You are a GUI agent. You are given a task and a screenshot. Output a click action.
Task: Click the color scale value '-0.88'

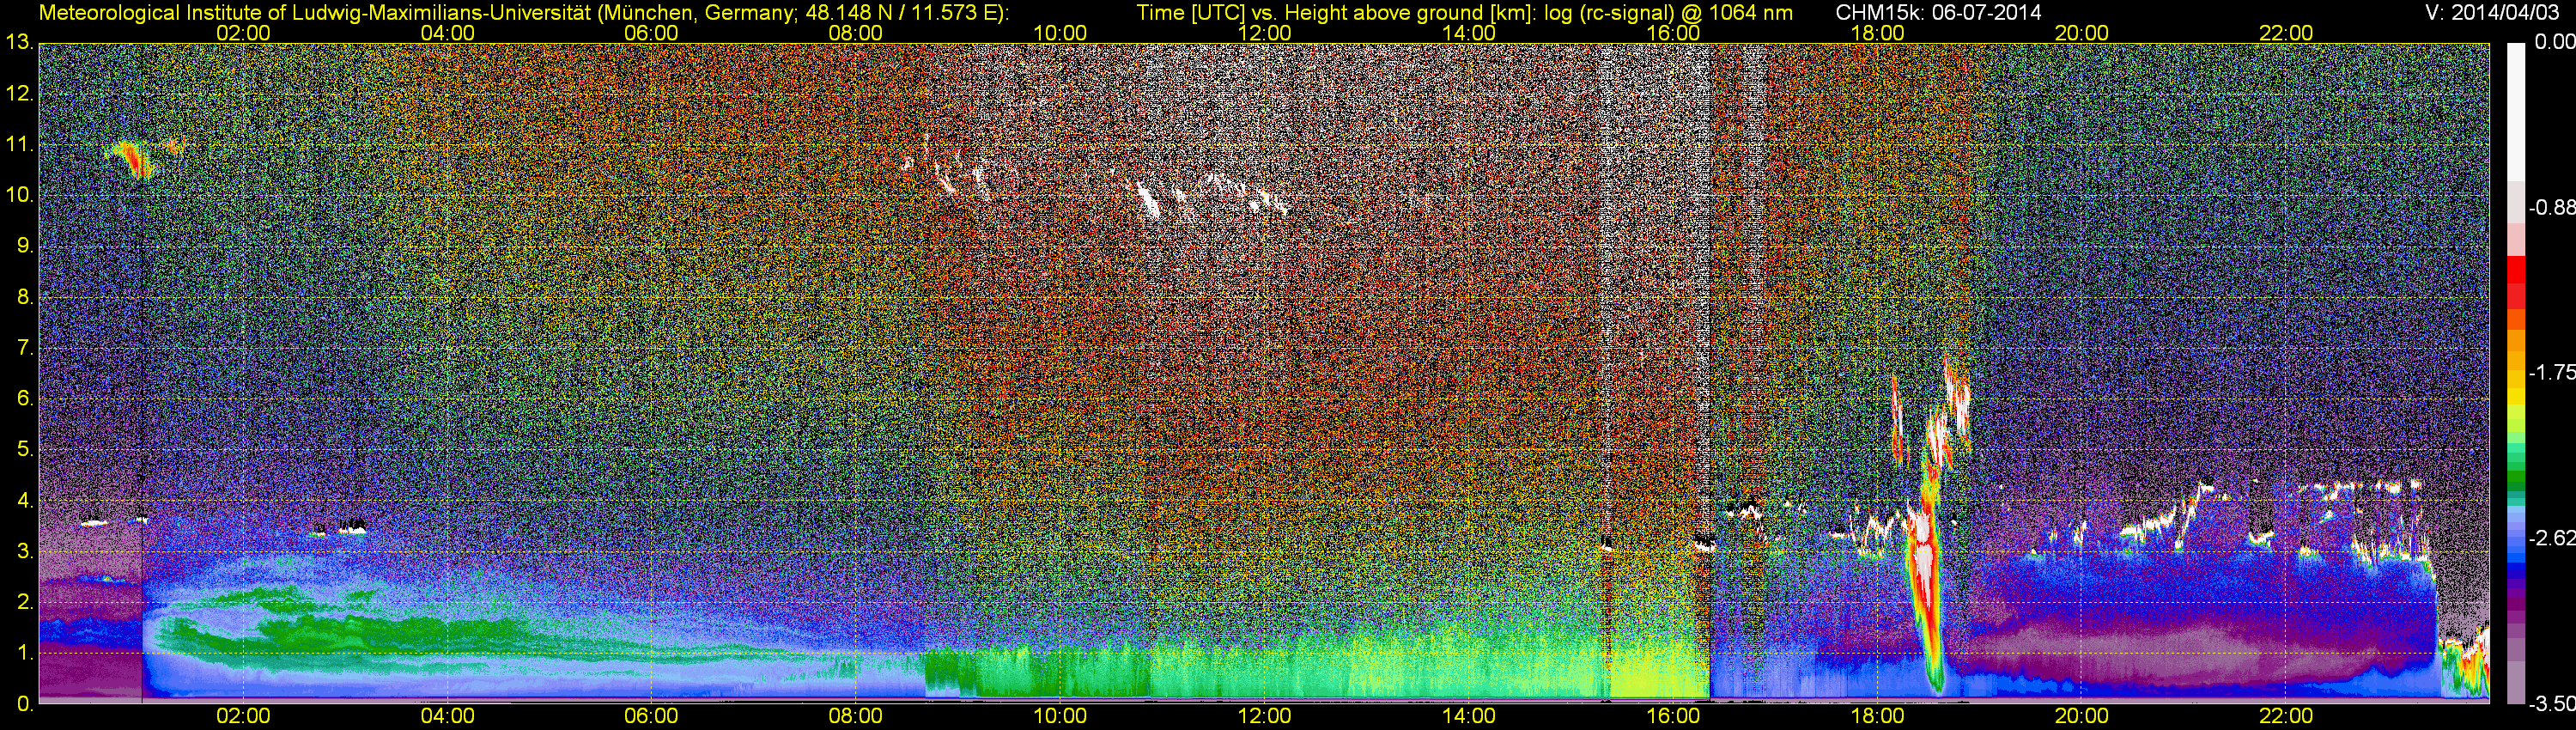point(2551,207)
